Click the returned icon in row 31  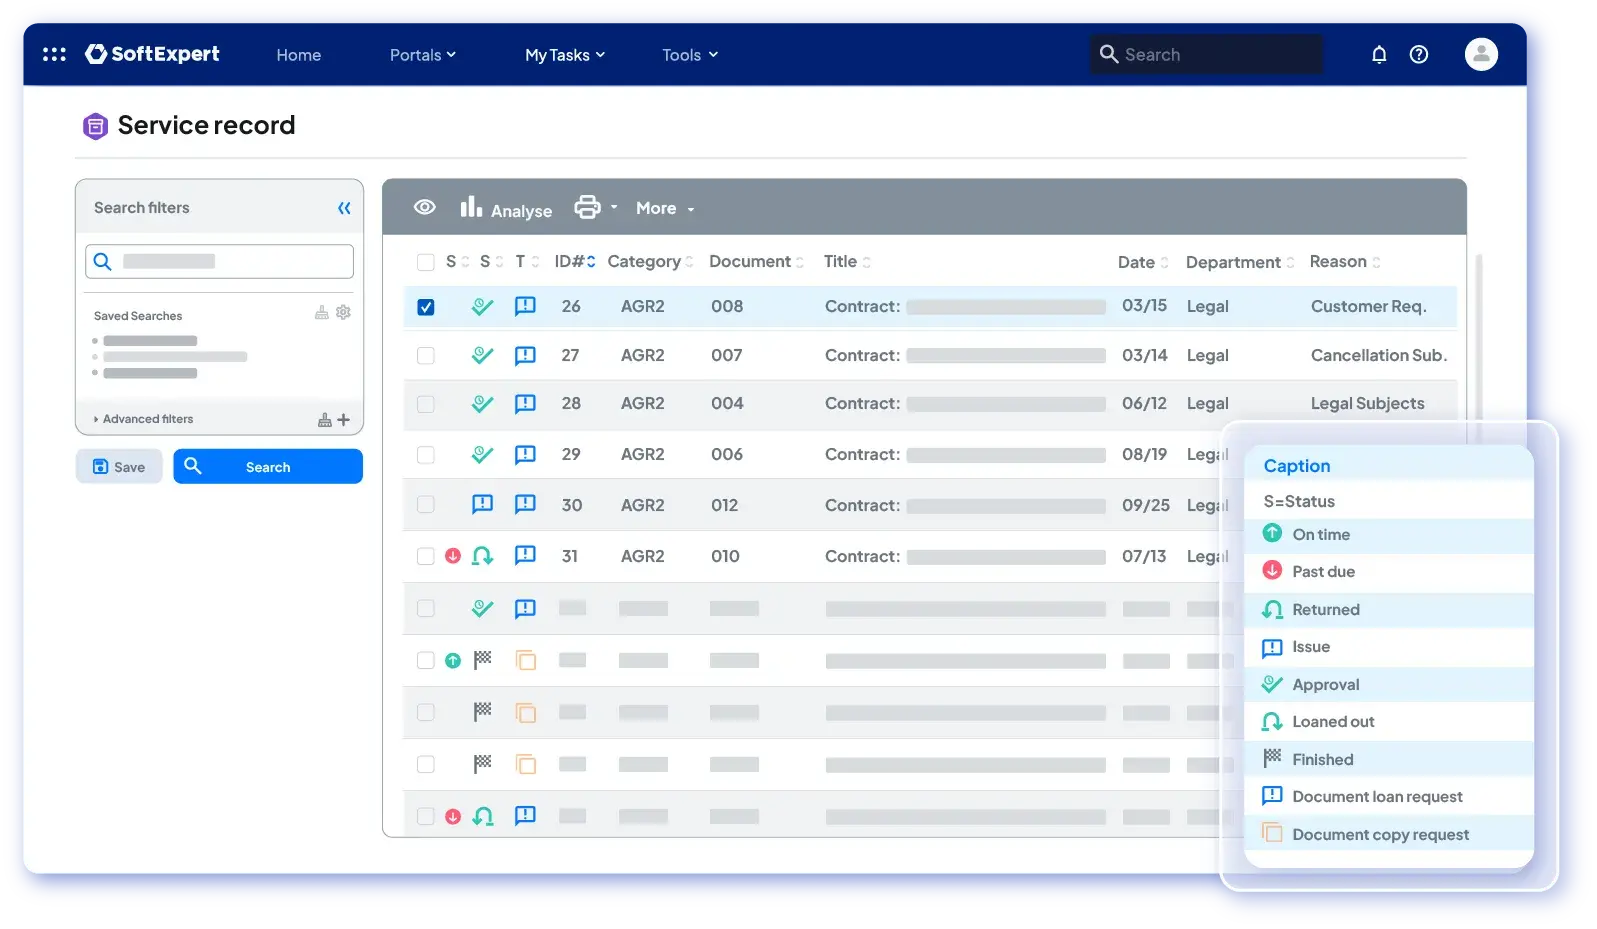[x=482, y=555]
